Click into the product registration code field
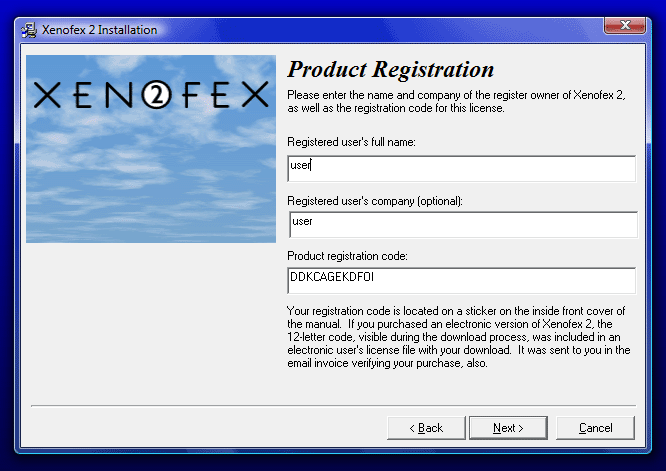 coord(462,280)
